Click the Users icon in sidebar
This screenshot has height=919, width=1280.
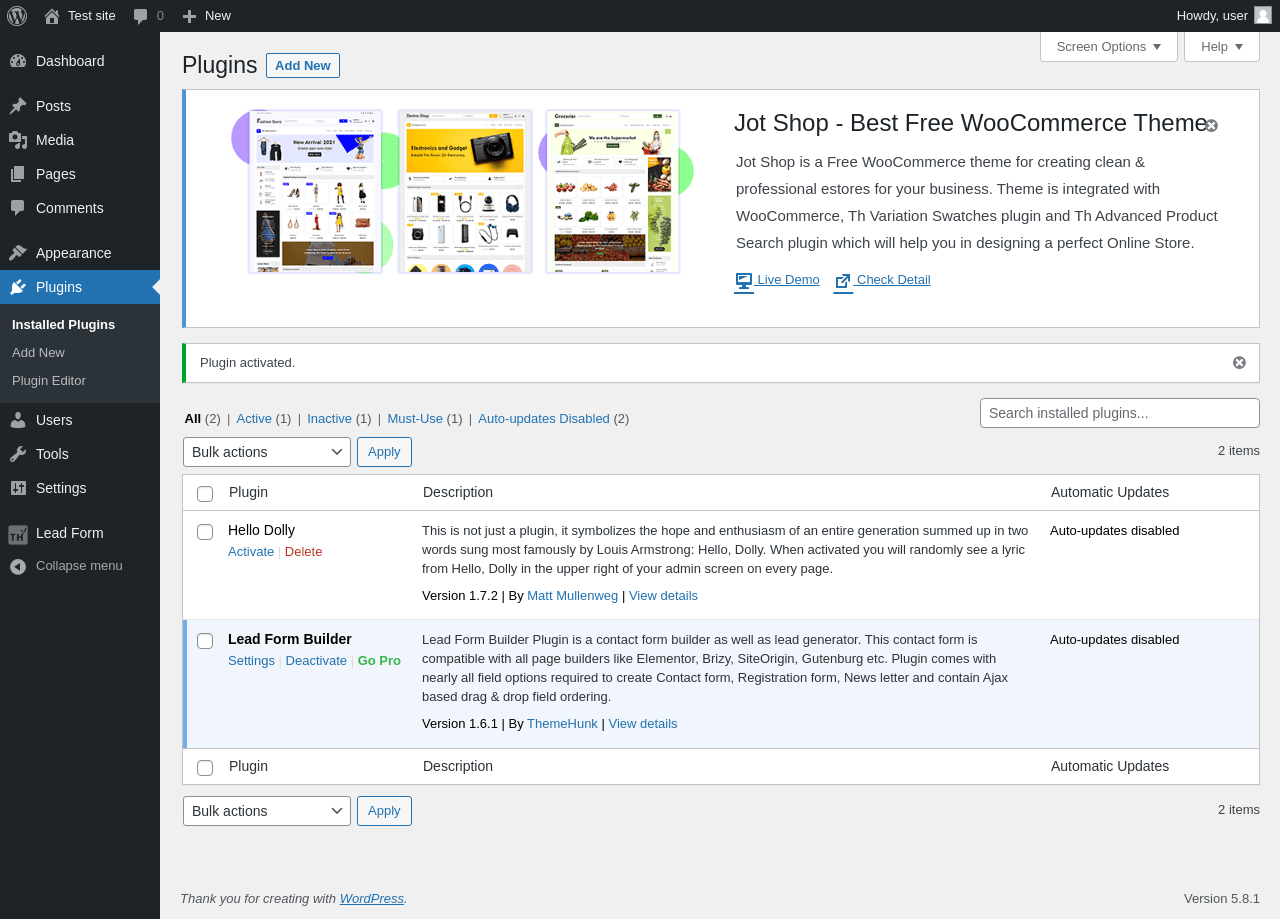tap(18, 420)
